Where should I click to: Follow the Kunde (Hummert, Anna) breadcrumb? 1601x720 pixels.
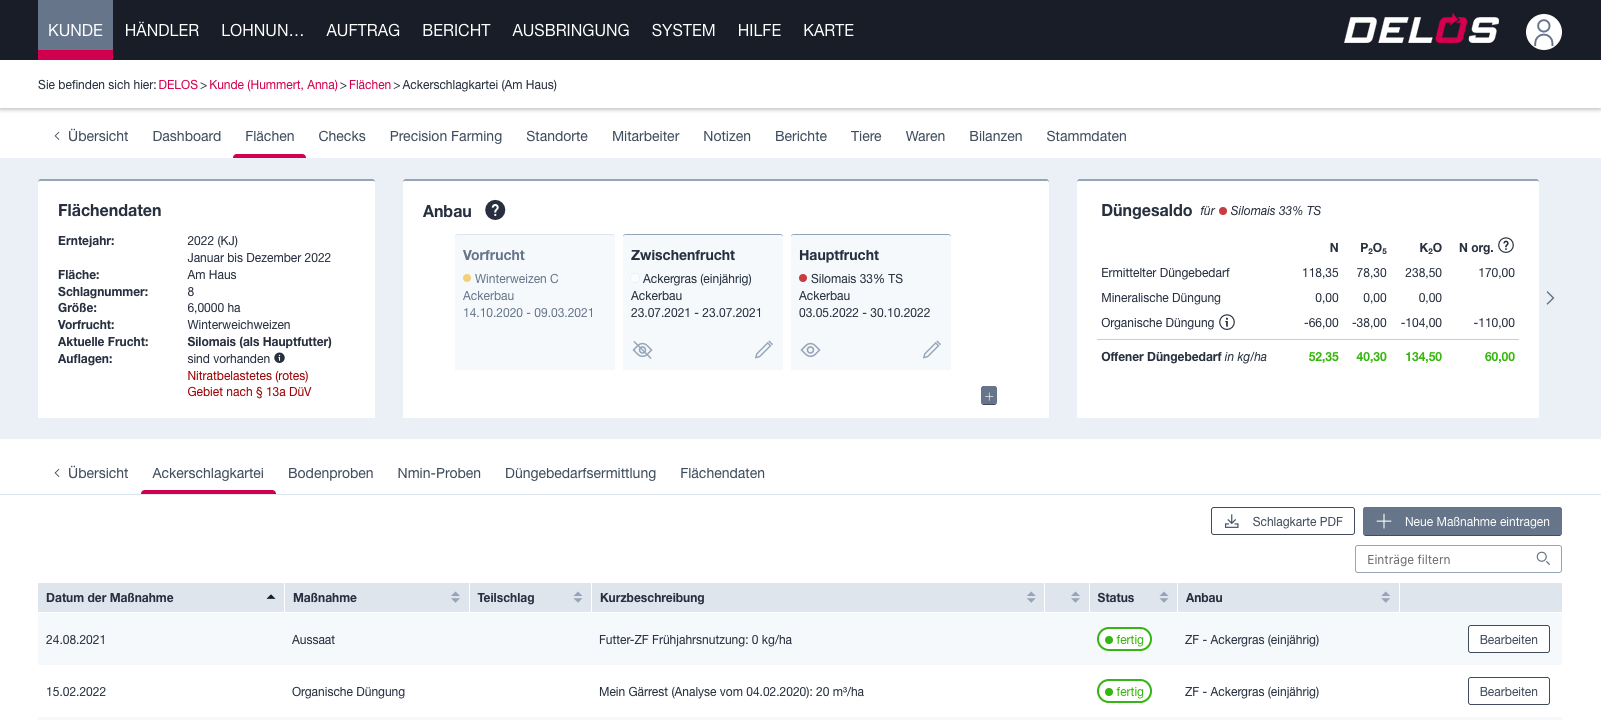point(273,85)
